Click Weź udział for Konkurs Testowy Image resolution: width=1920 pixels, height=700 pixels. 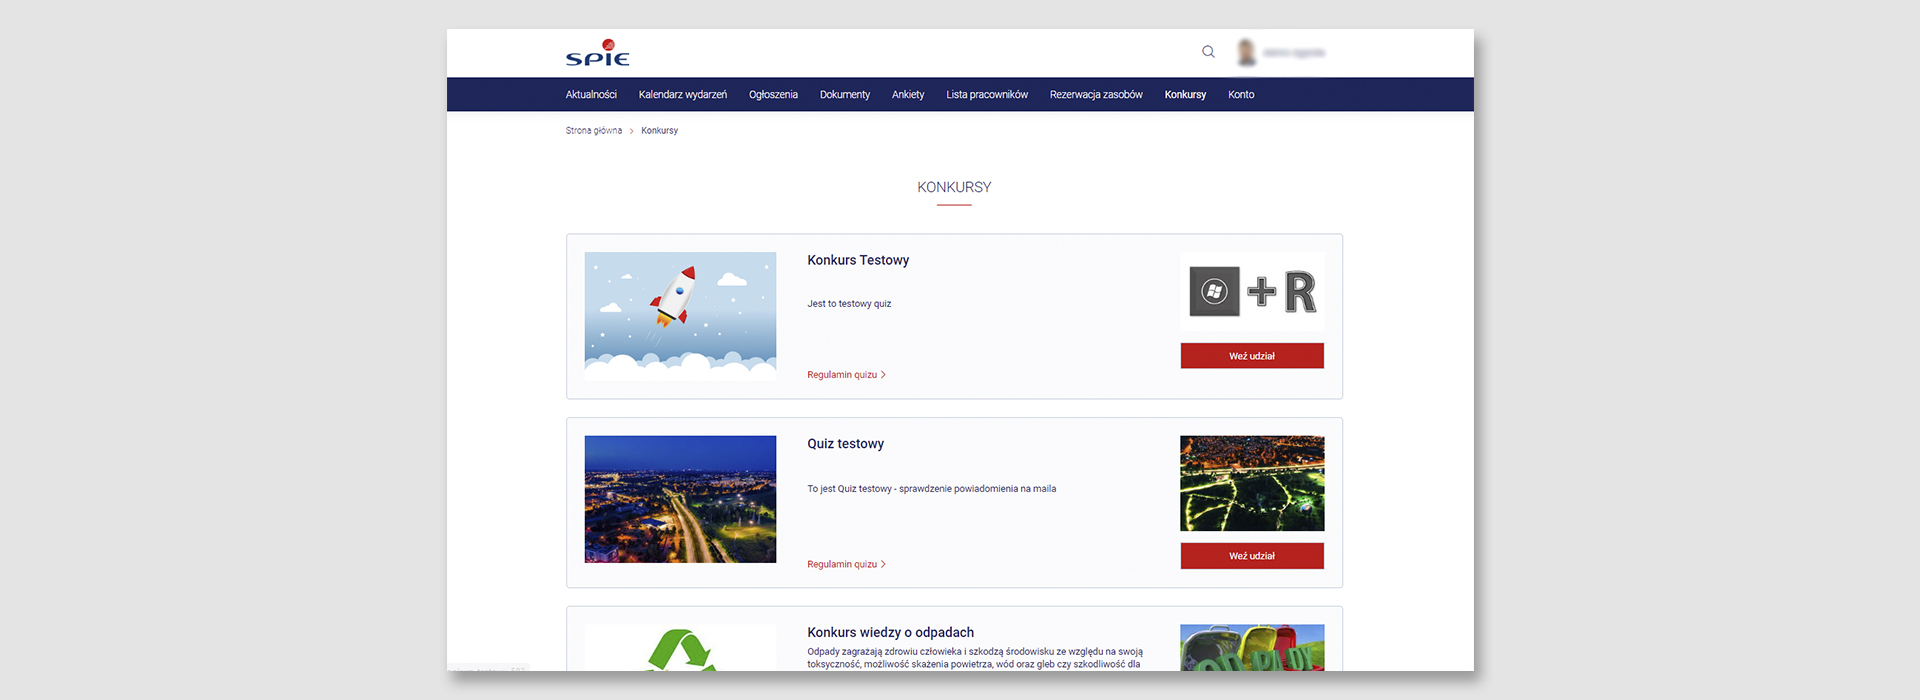pyautogui.click(x=1252, y=356)
